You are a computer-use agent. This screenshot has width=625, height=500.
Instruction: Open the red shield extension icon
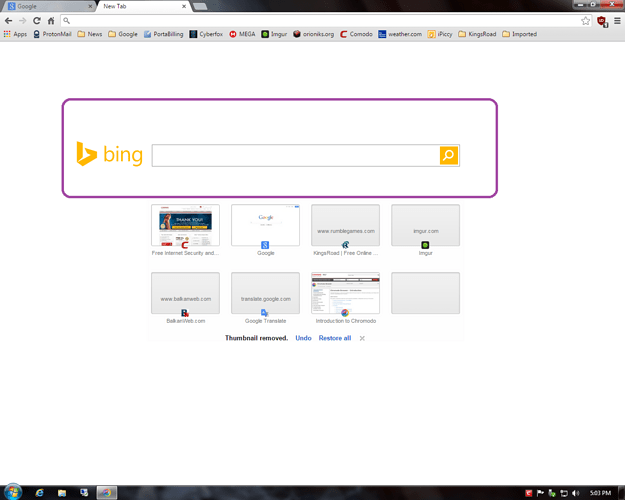[x=602, y=21]
